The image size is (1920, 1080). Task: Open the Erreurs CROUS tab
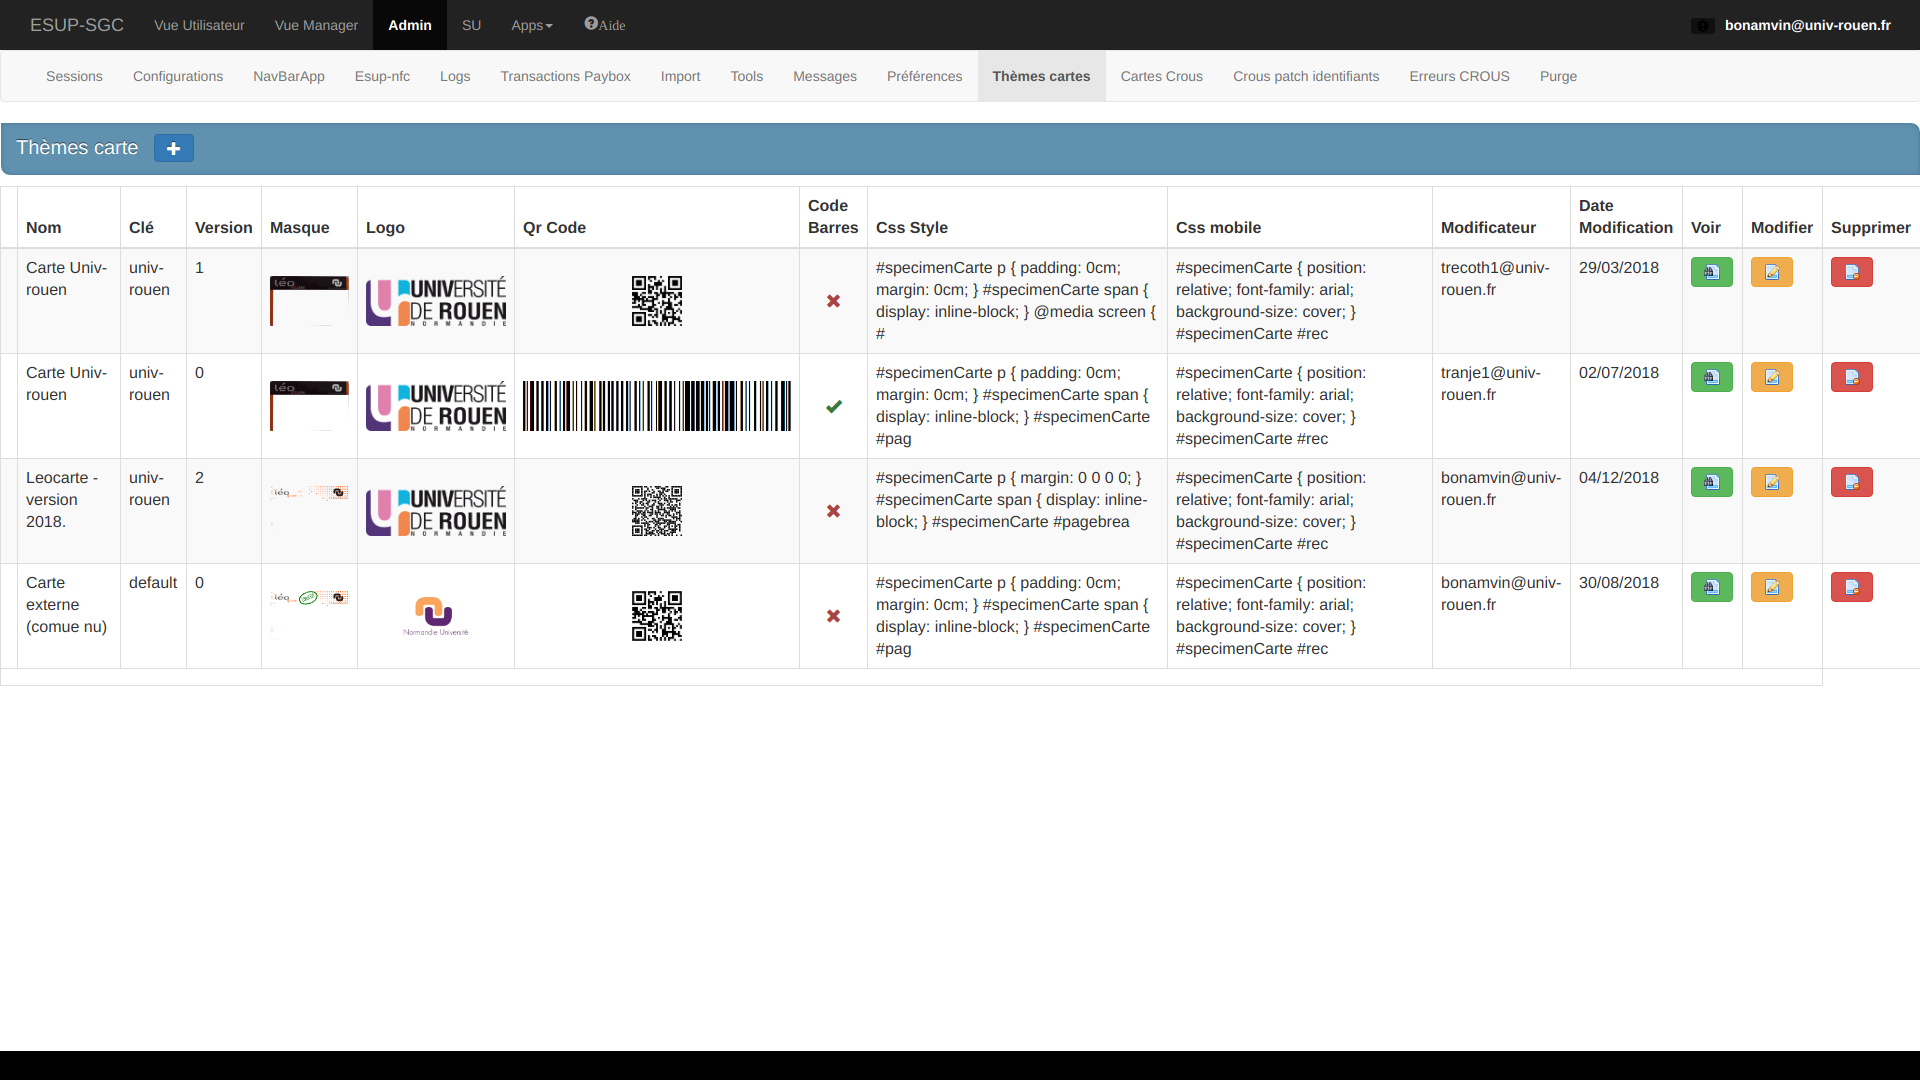[x=1459, y=76]
